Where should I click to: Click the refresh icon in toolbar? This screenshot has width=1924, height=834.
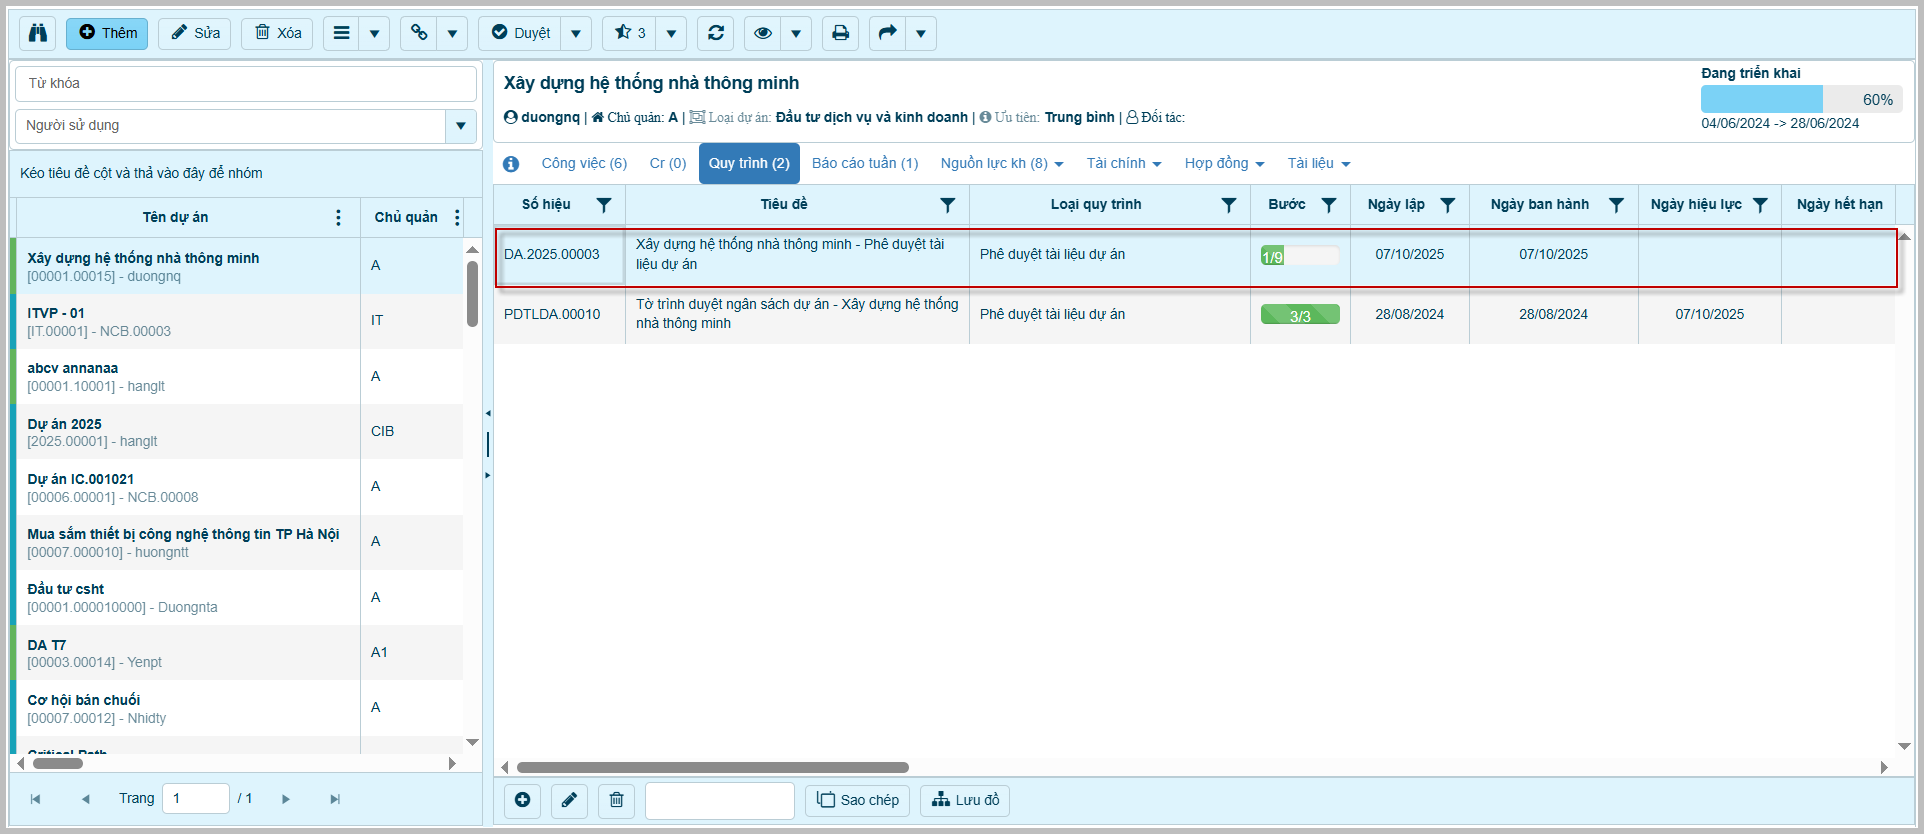point(716,33)
